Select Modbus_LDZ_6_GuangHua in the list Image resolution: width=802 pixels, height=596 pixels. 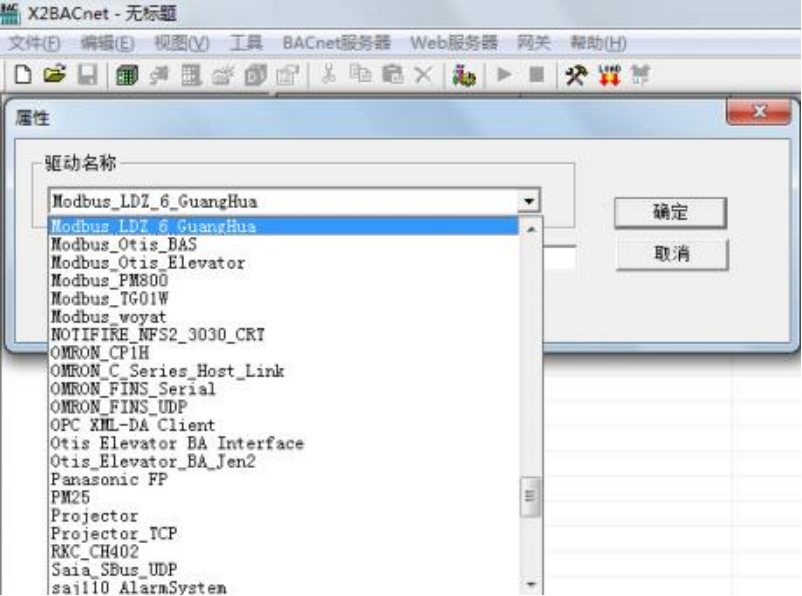(283, 226)
